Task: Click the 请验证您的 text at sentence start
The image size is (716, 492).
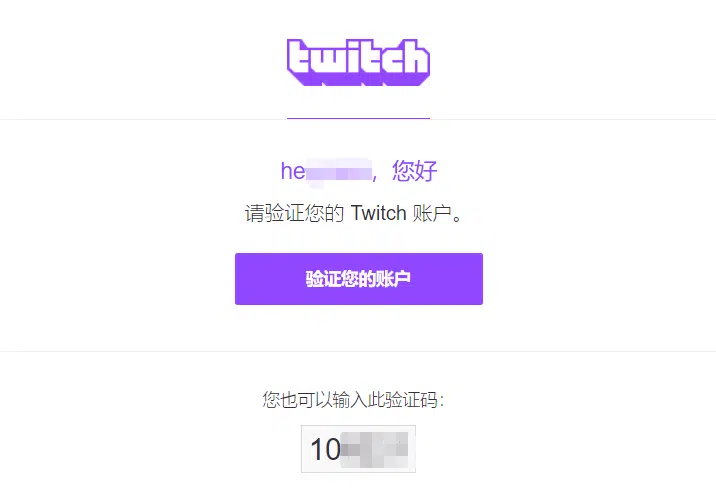Action: (x=294, y=213)
